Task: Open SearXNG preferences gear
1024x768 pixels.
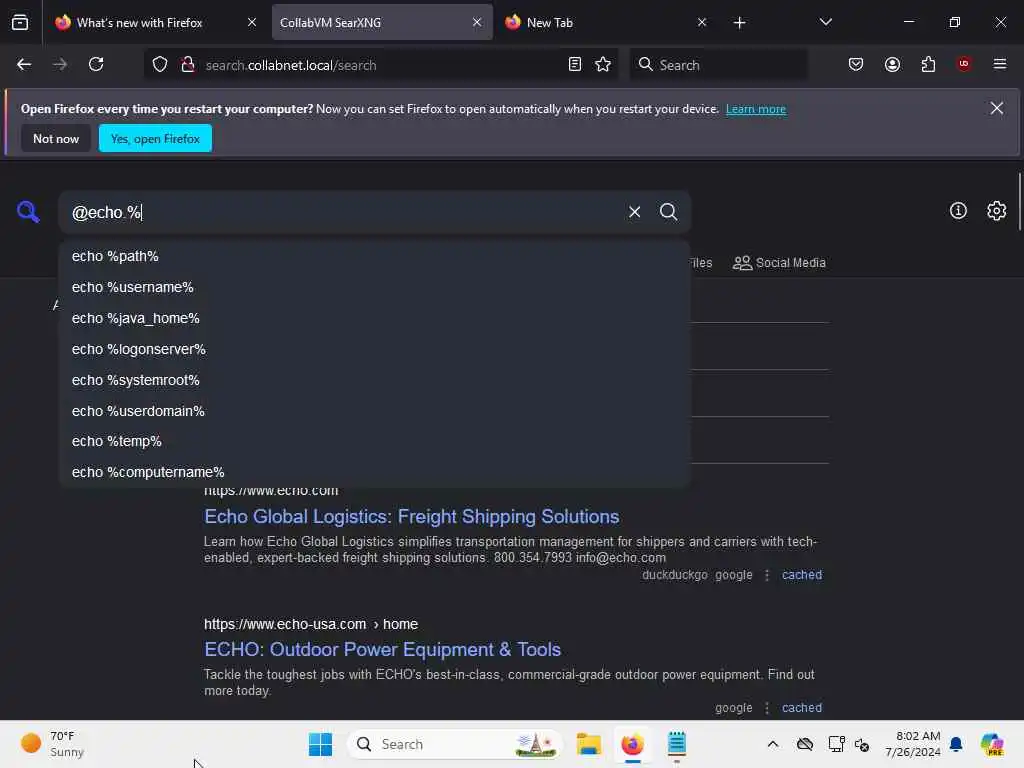Action: click(997, 210)
